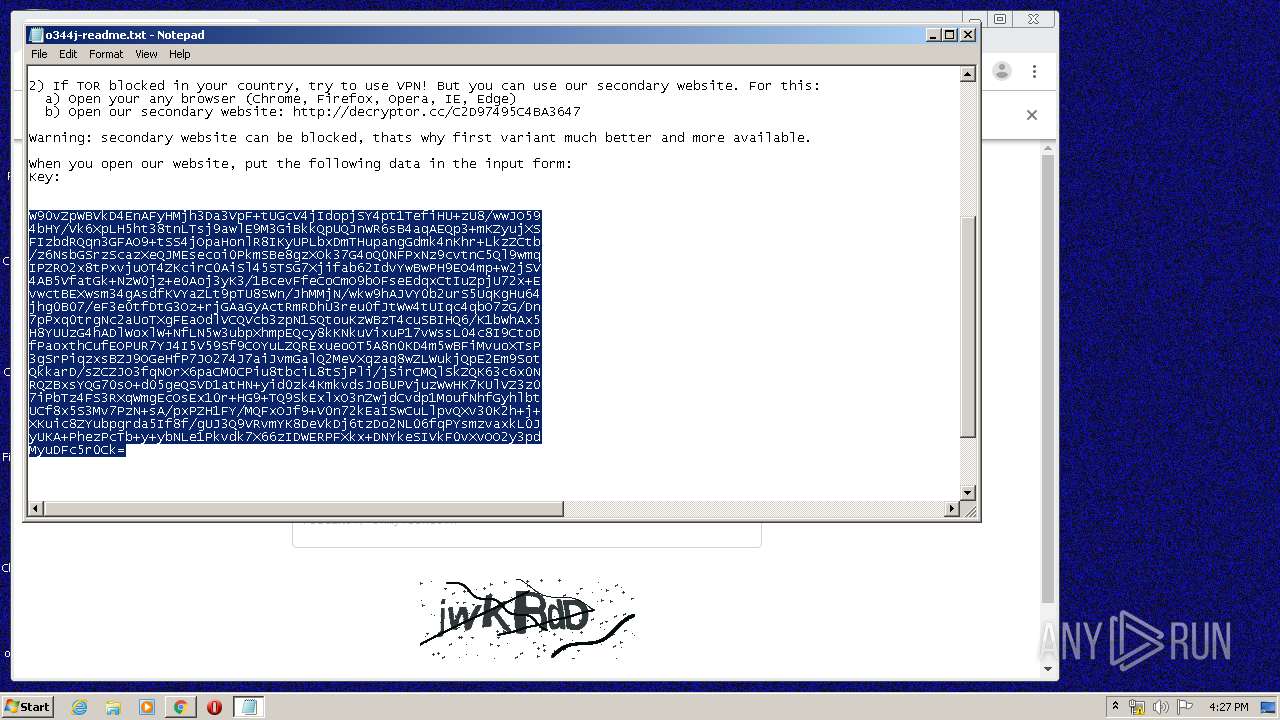The image size is (1280, 720).
Task: Minimize the Notepad window
Action: pos(933,35)
